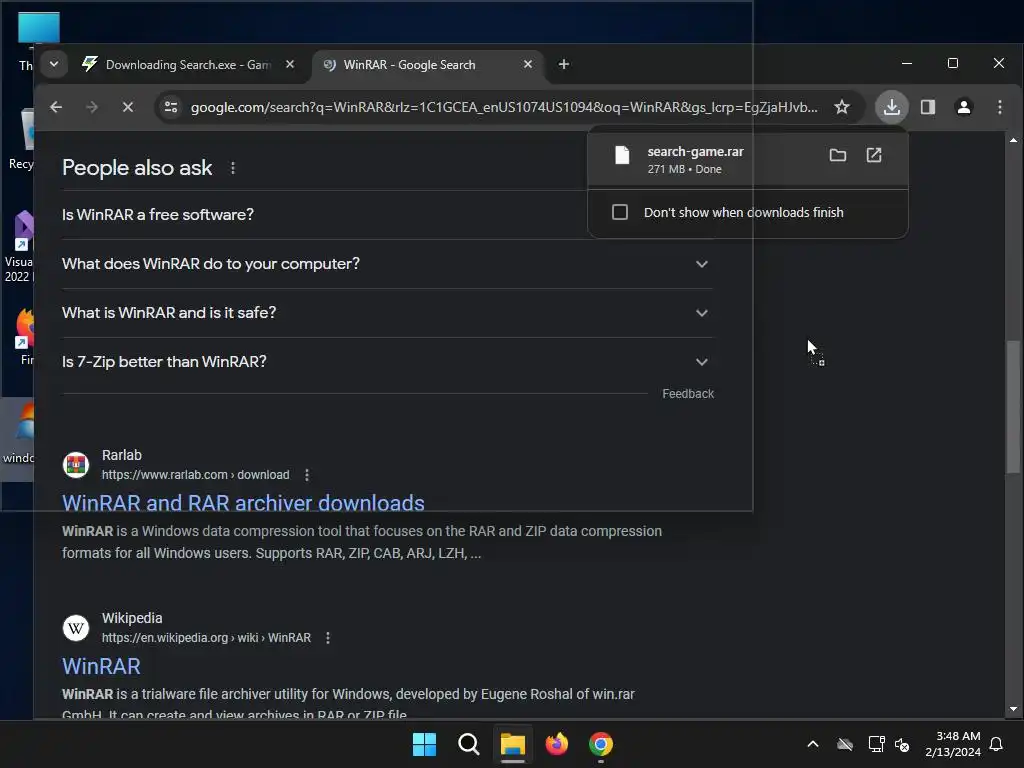
Task: Expand 'Is 7-Zip better than WinRAR?'
Action: click(x=387, y=362)
